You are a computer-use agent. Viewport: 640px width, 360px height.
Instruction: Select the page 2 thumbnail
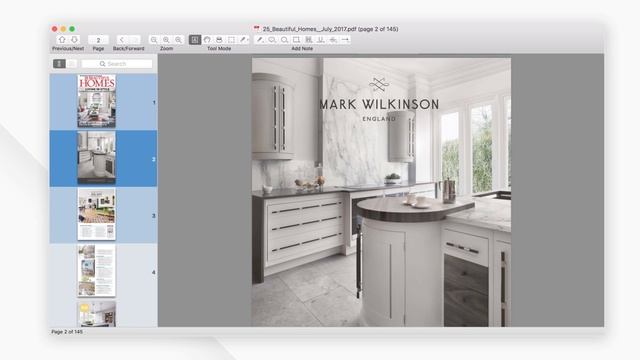[97, 158]
